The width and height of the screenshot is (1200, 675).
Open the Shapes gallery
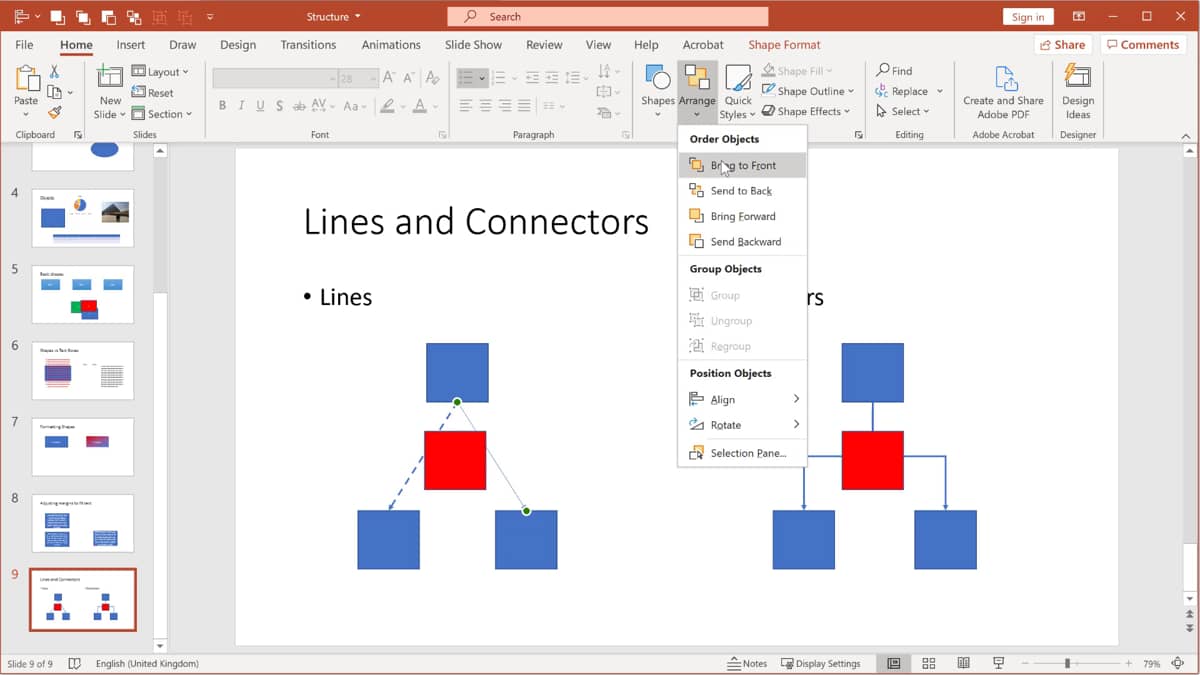click(657, 91)
